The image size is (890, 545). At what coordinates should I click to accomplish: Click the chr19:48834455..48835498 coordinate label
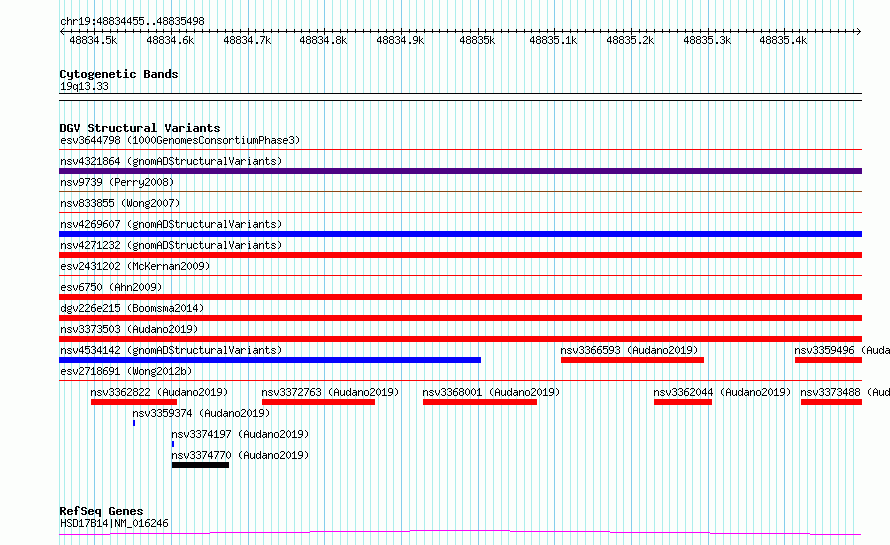tap(132, 21)
